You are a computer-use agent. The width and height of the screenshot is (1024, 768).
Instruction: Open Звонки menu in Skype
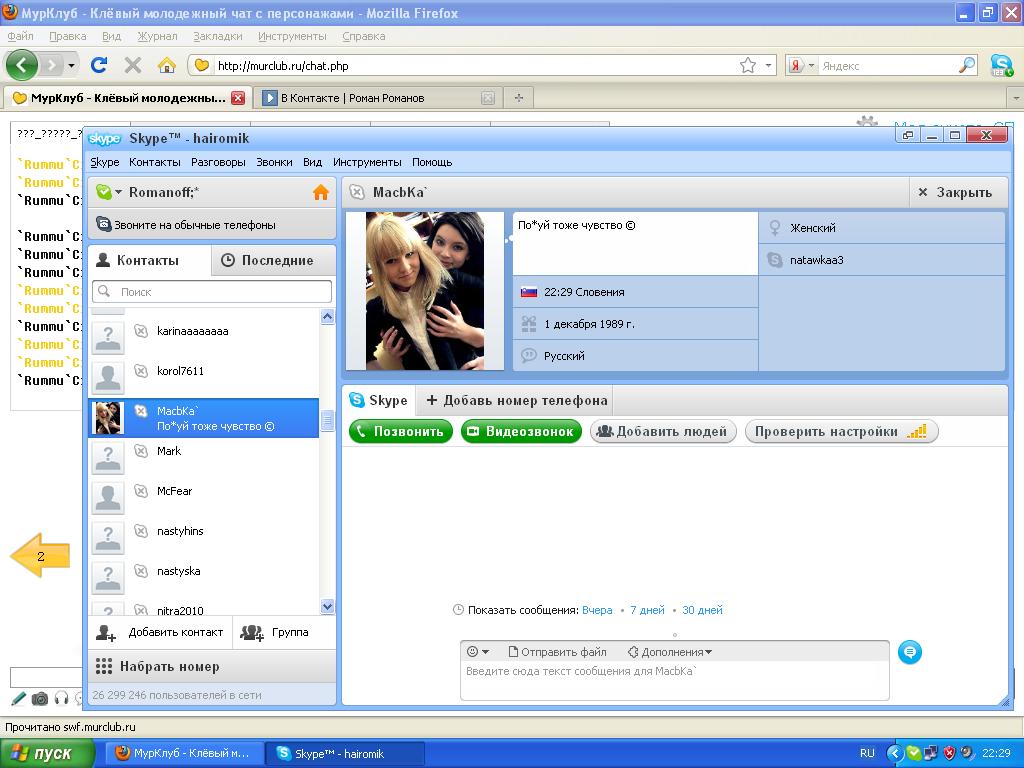[274, 162]
